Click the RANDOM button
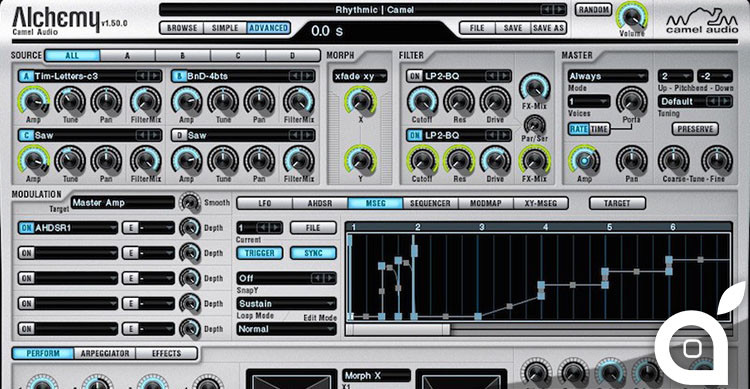The width and height of the screenshot is (750, 389). (x=594, y=10)
